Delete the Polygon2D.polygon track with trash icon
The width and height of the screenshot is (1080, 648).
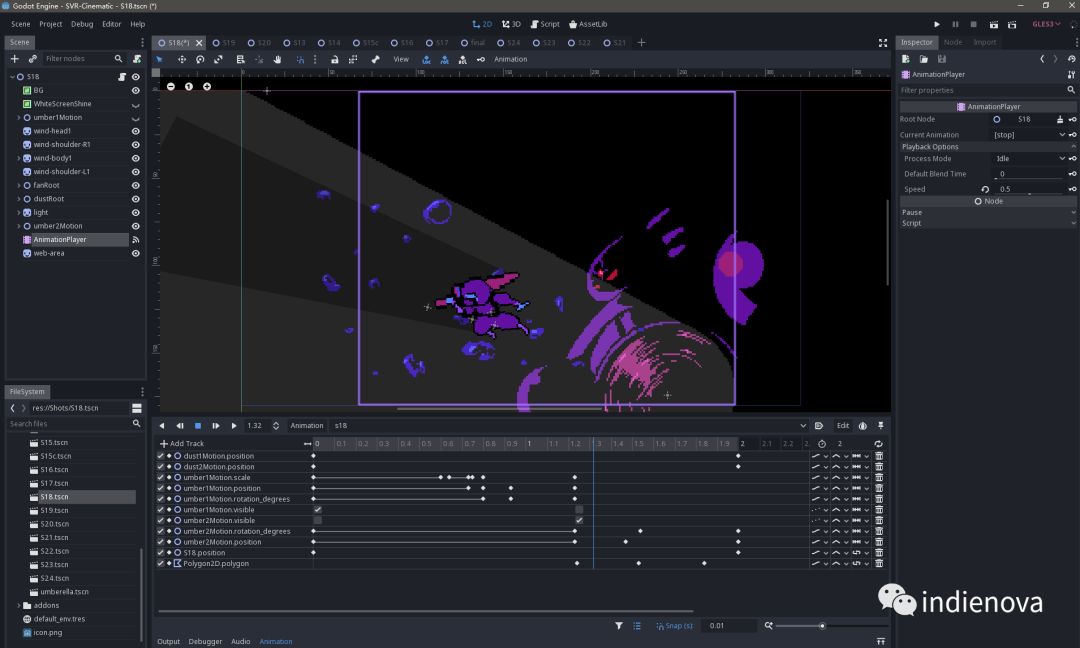coord(879,564)
